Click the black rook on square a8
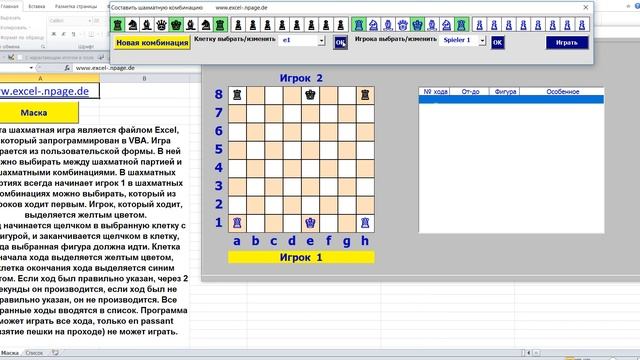The image size is (640, 360). pyautogui.click(x=237, y=95)
